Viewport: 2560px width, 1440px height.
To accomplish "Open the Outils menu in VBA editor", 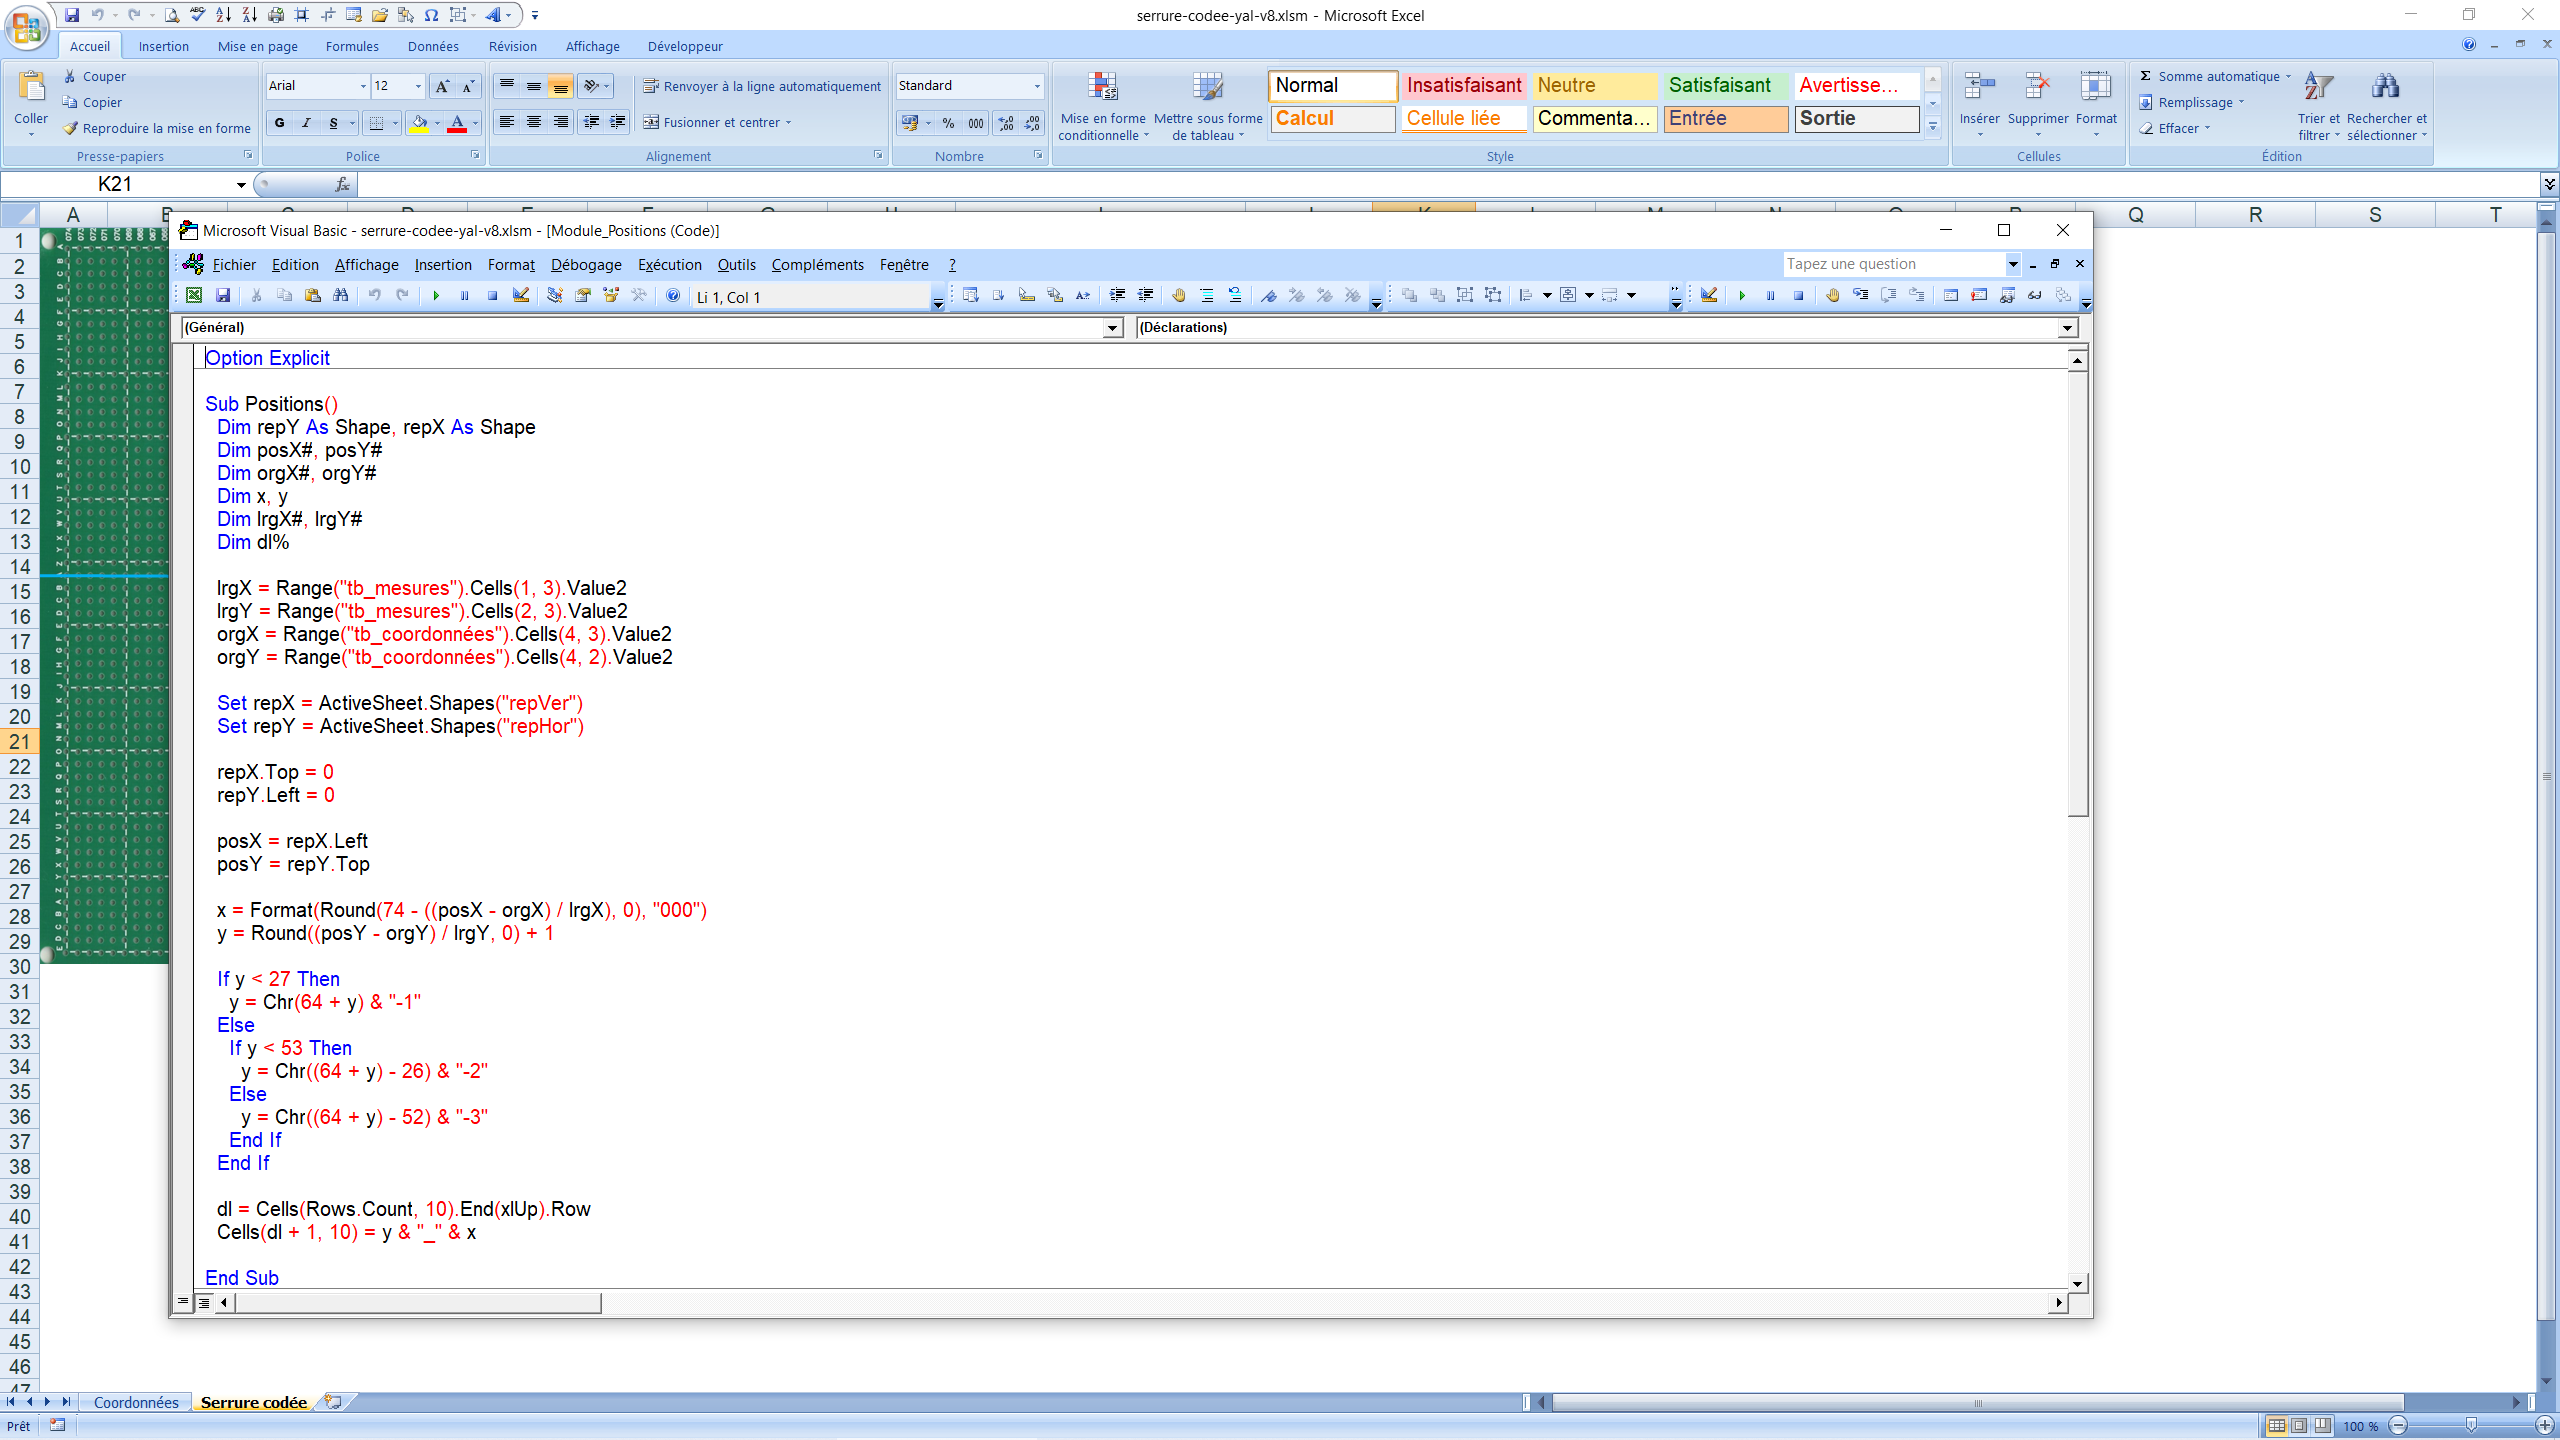I will [x=737, y=265].
